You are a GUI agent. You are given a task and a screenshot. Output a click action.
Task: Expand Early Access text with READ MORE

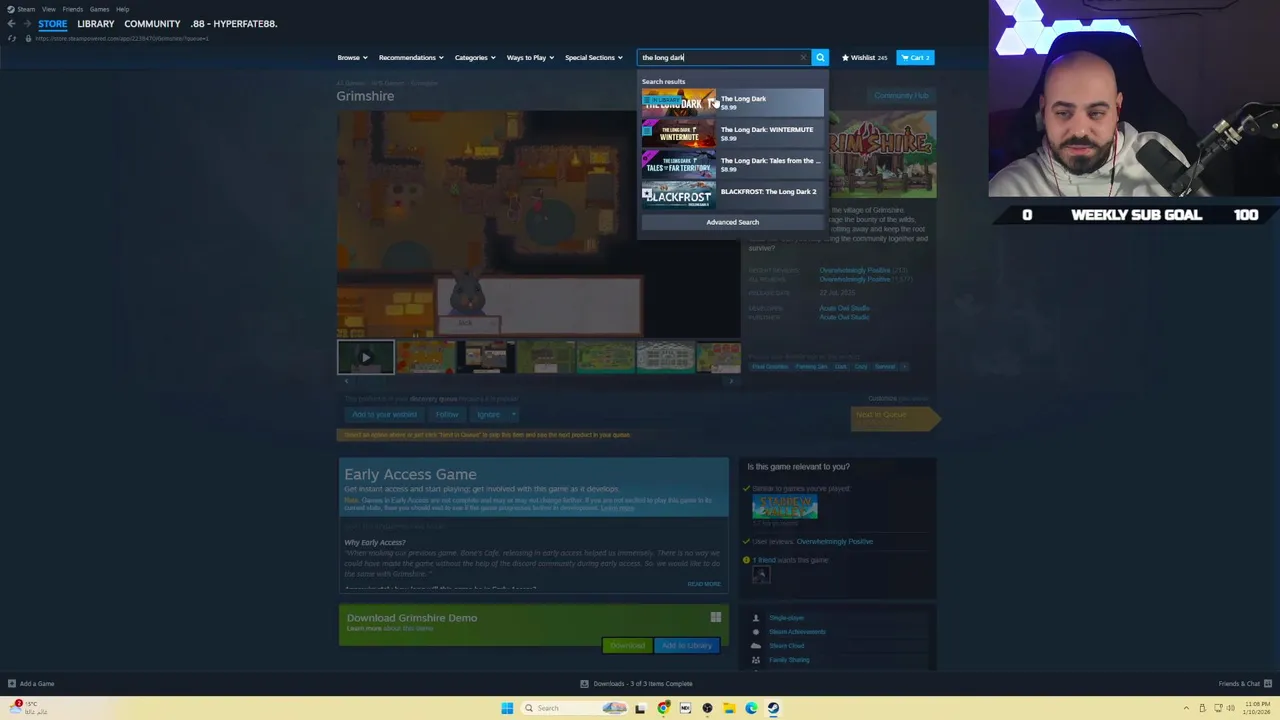pyautogui.click(x=704, y=584)
